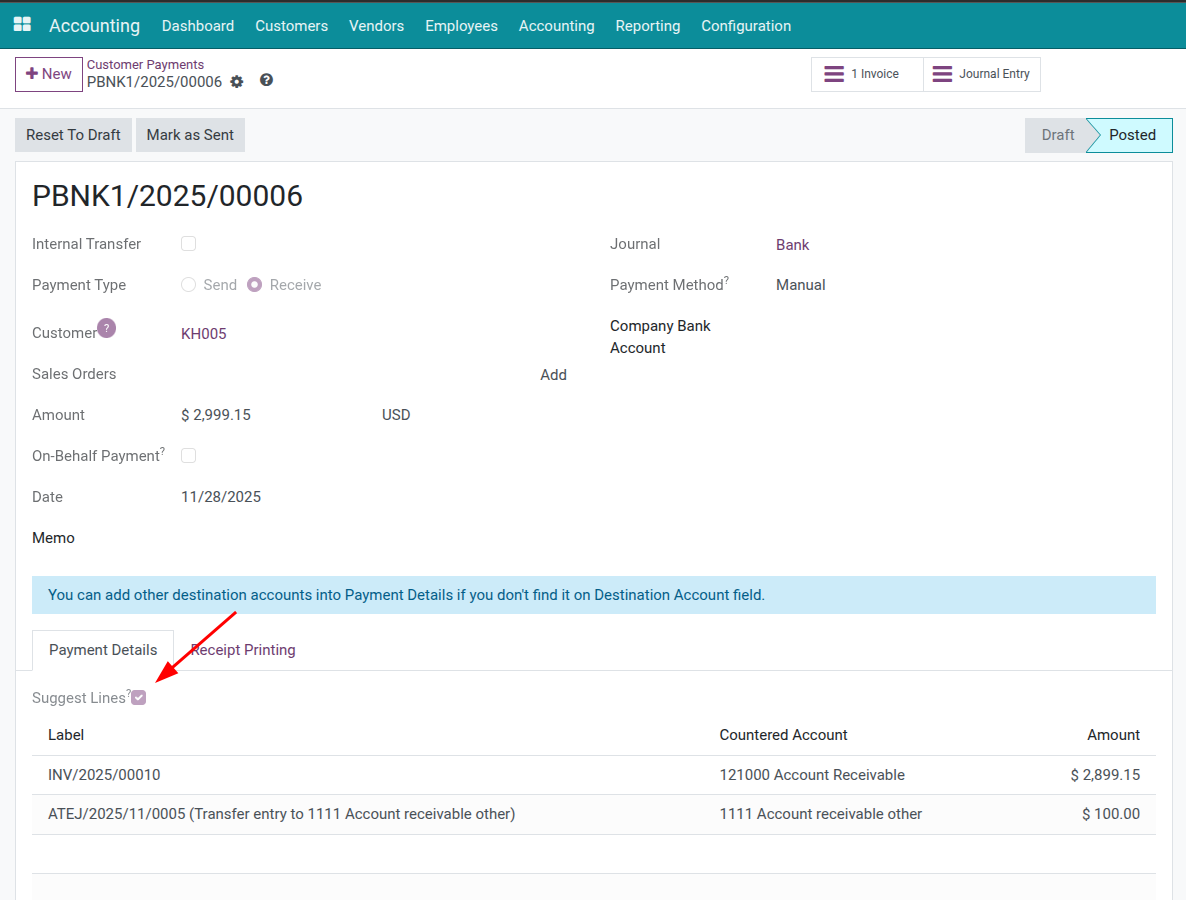Open the Customers dropdown menu

(x=291, y=26)
